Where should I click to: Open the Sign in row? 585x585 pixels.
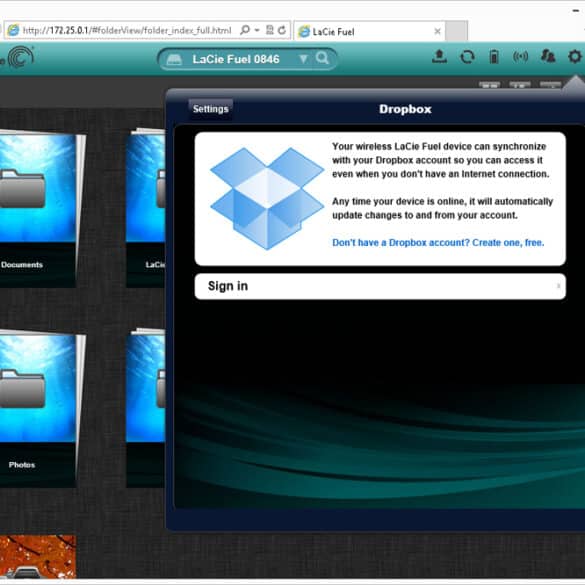coord(380,286)
